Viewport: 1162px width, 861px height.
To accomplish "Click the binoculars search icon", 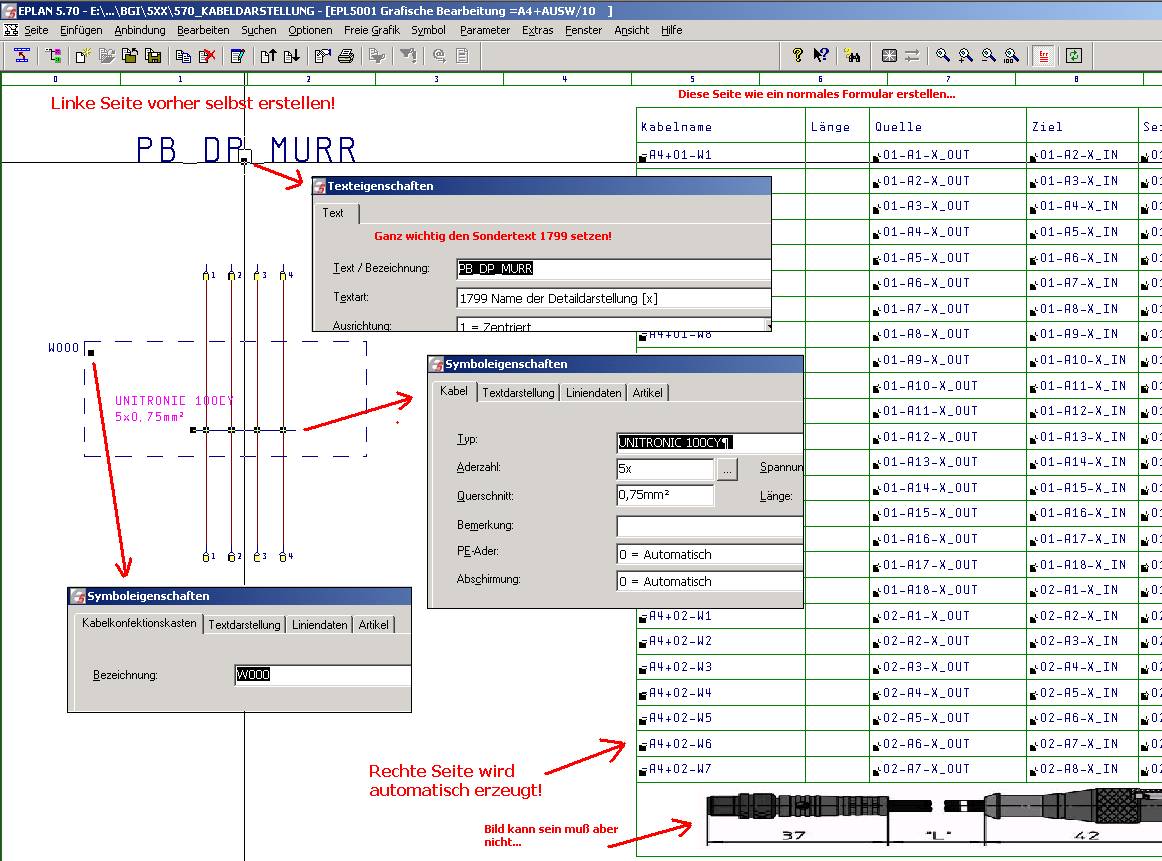I will tap(852, 56).
